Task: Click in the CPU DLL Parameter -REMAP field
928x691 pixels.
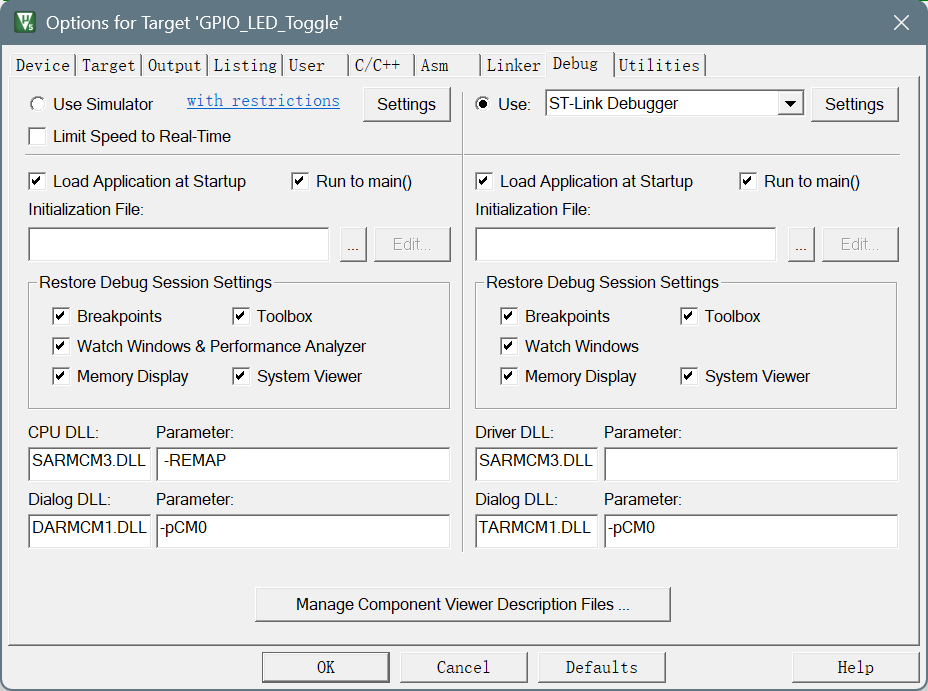Action: [303, 463]
